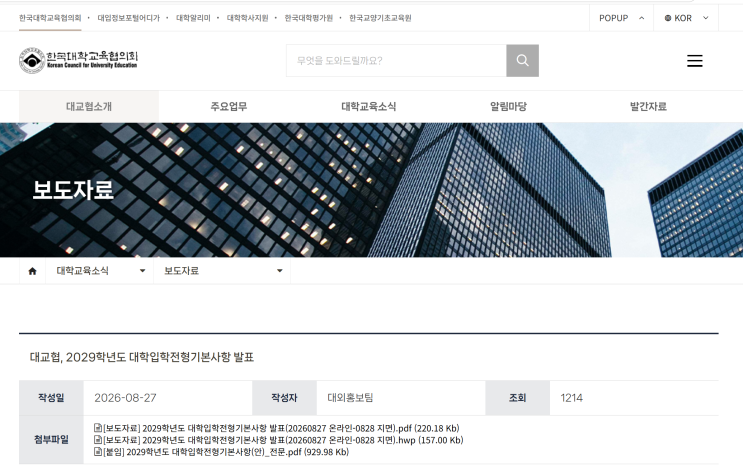This screenshot has width=743, height=476.
Task: Click the globe icon beside KOR
Action: point(668,18)
